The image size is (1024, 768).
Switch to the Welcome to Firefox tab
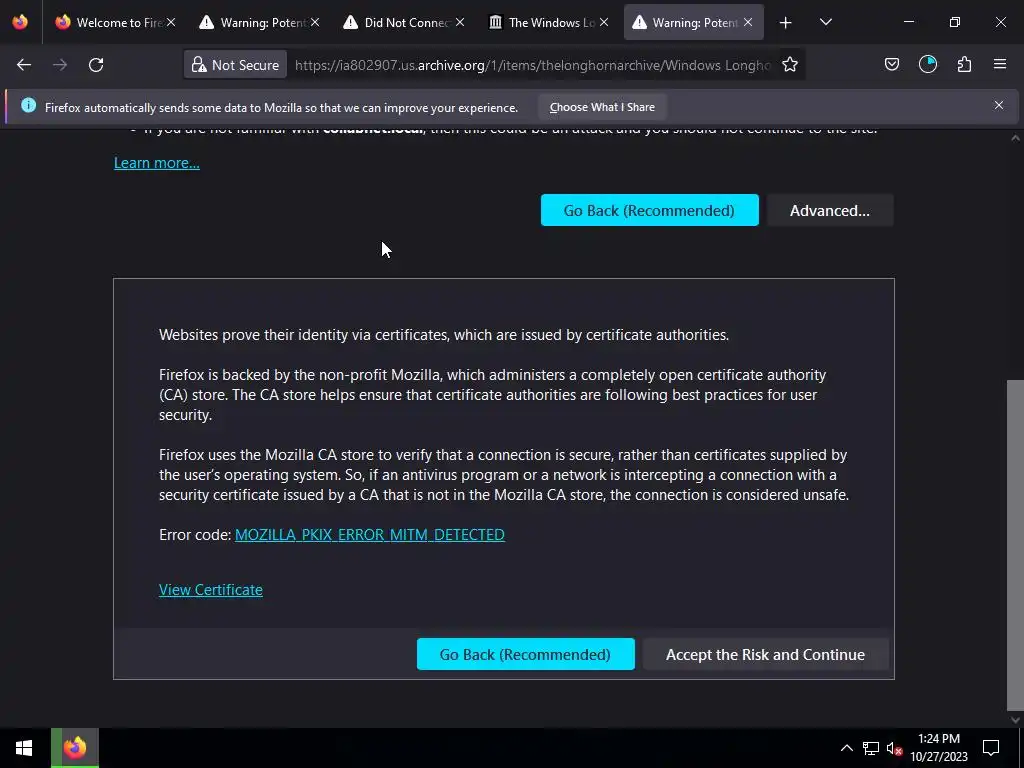pos(116,22)
